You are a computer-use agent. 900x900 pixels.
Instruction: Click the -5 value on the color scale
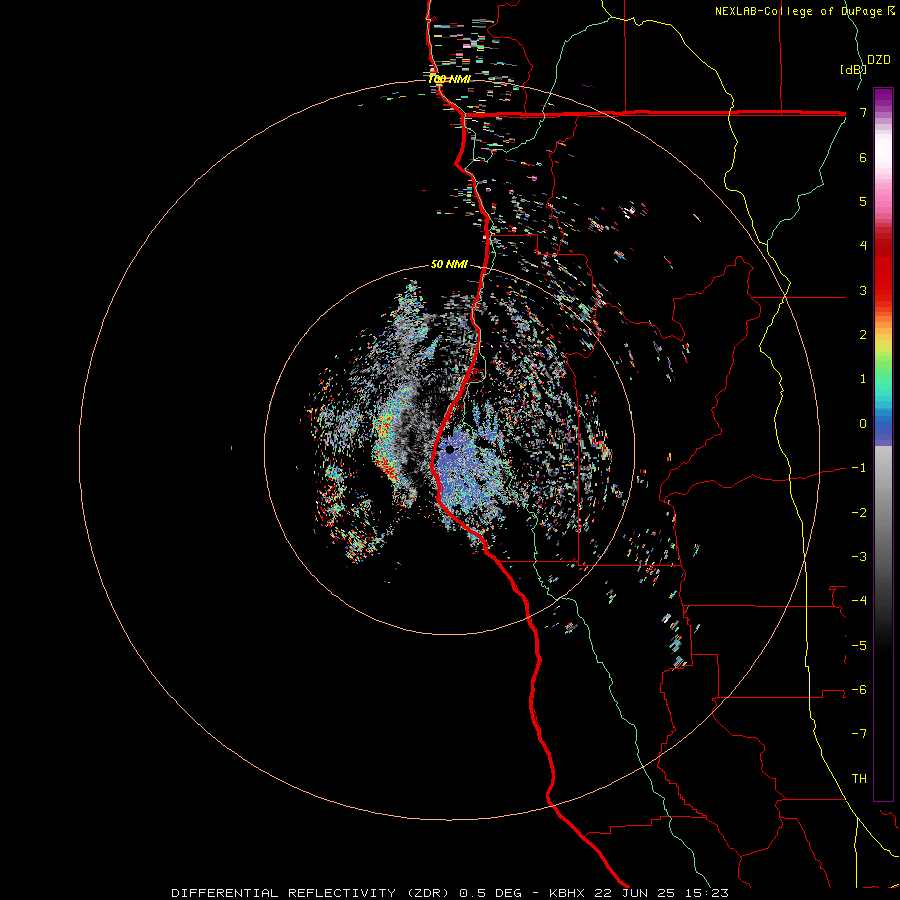859,646
